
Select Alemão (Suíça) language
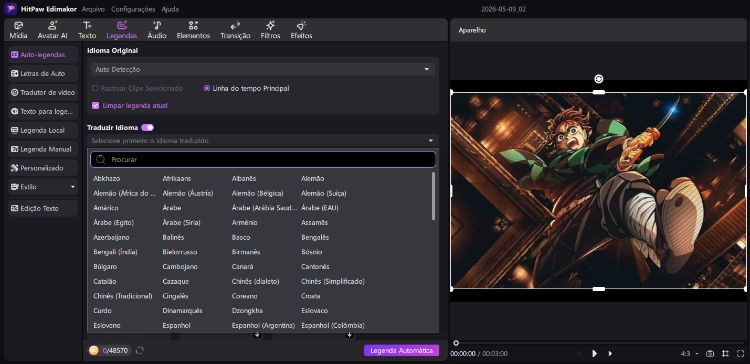324,193
